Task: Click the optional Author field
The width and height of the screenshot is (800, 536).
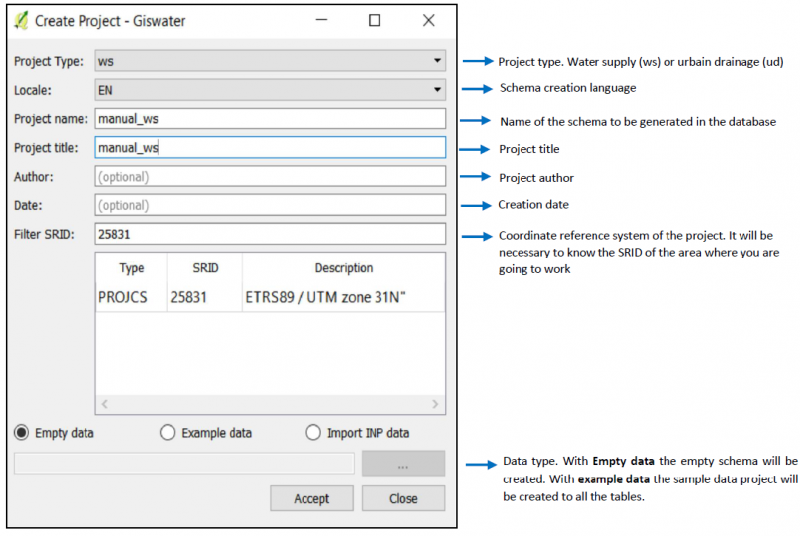Action: coord(269,177)
